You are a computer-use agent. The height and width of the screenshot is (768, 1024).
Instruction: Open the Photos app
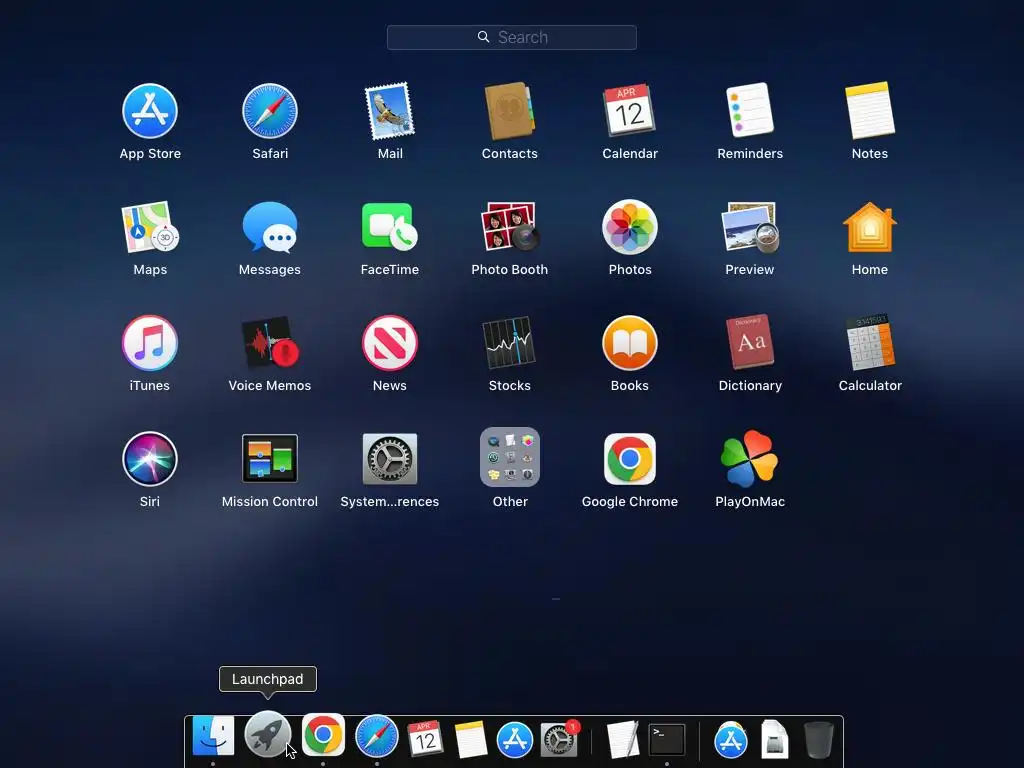click(x=630, y=227)
